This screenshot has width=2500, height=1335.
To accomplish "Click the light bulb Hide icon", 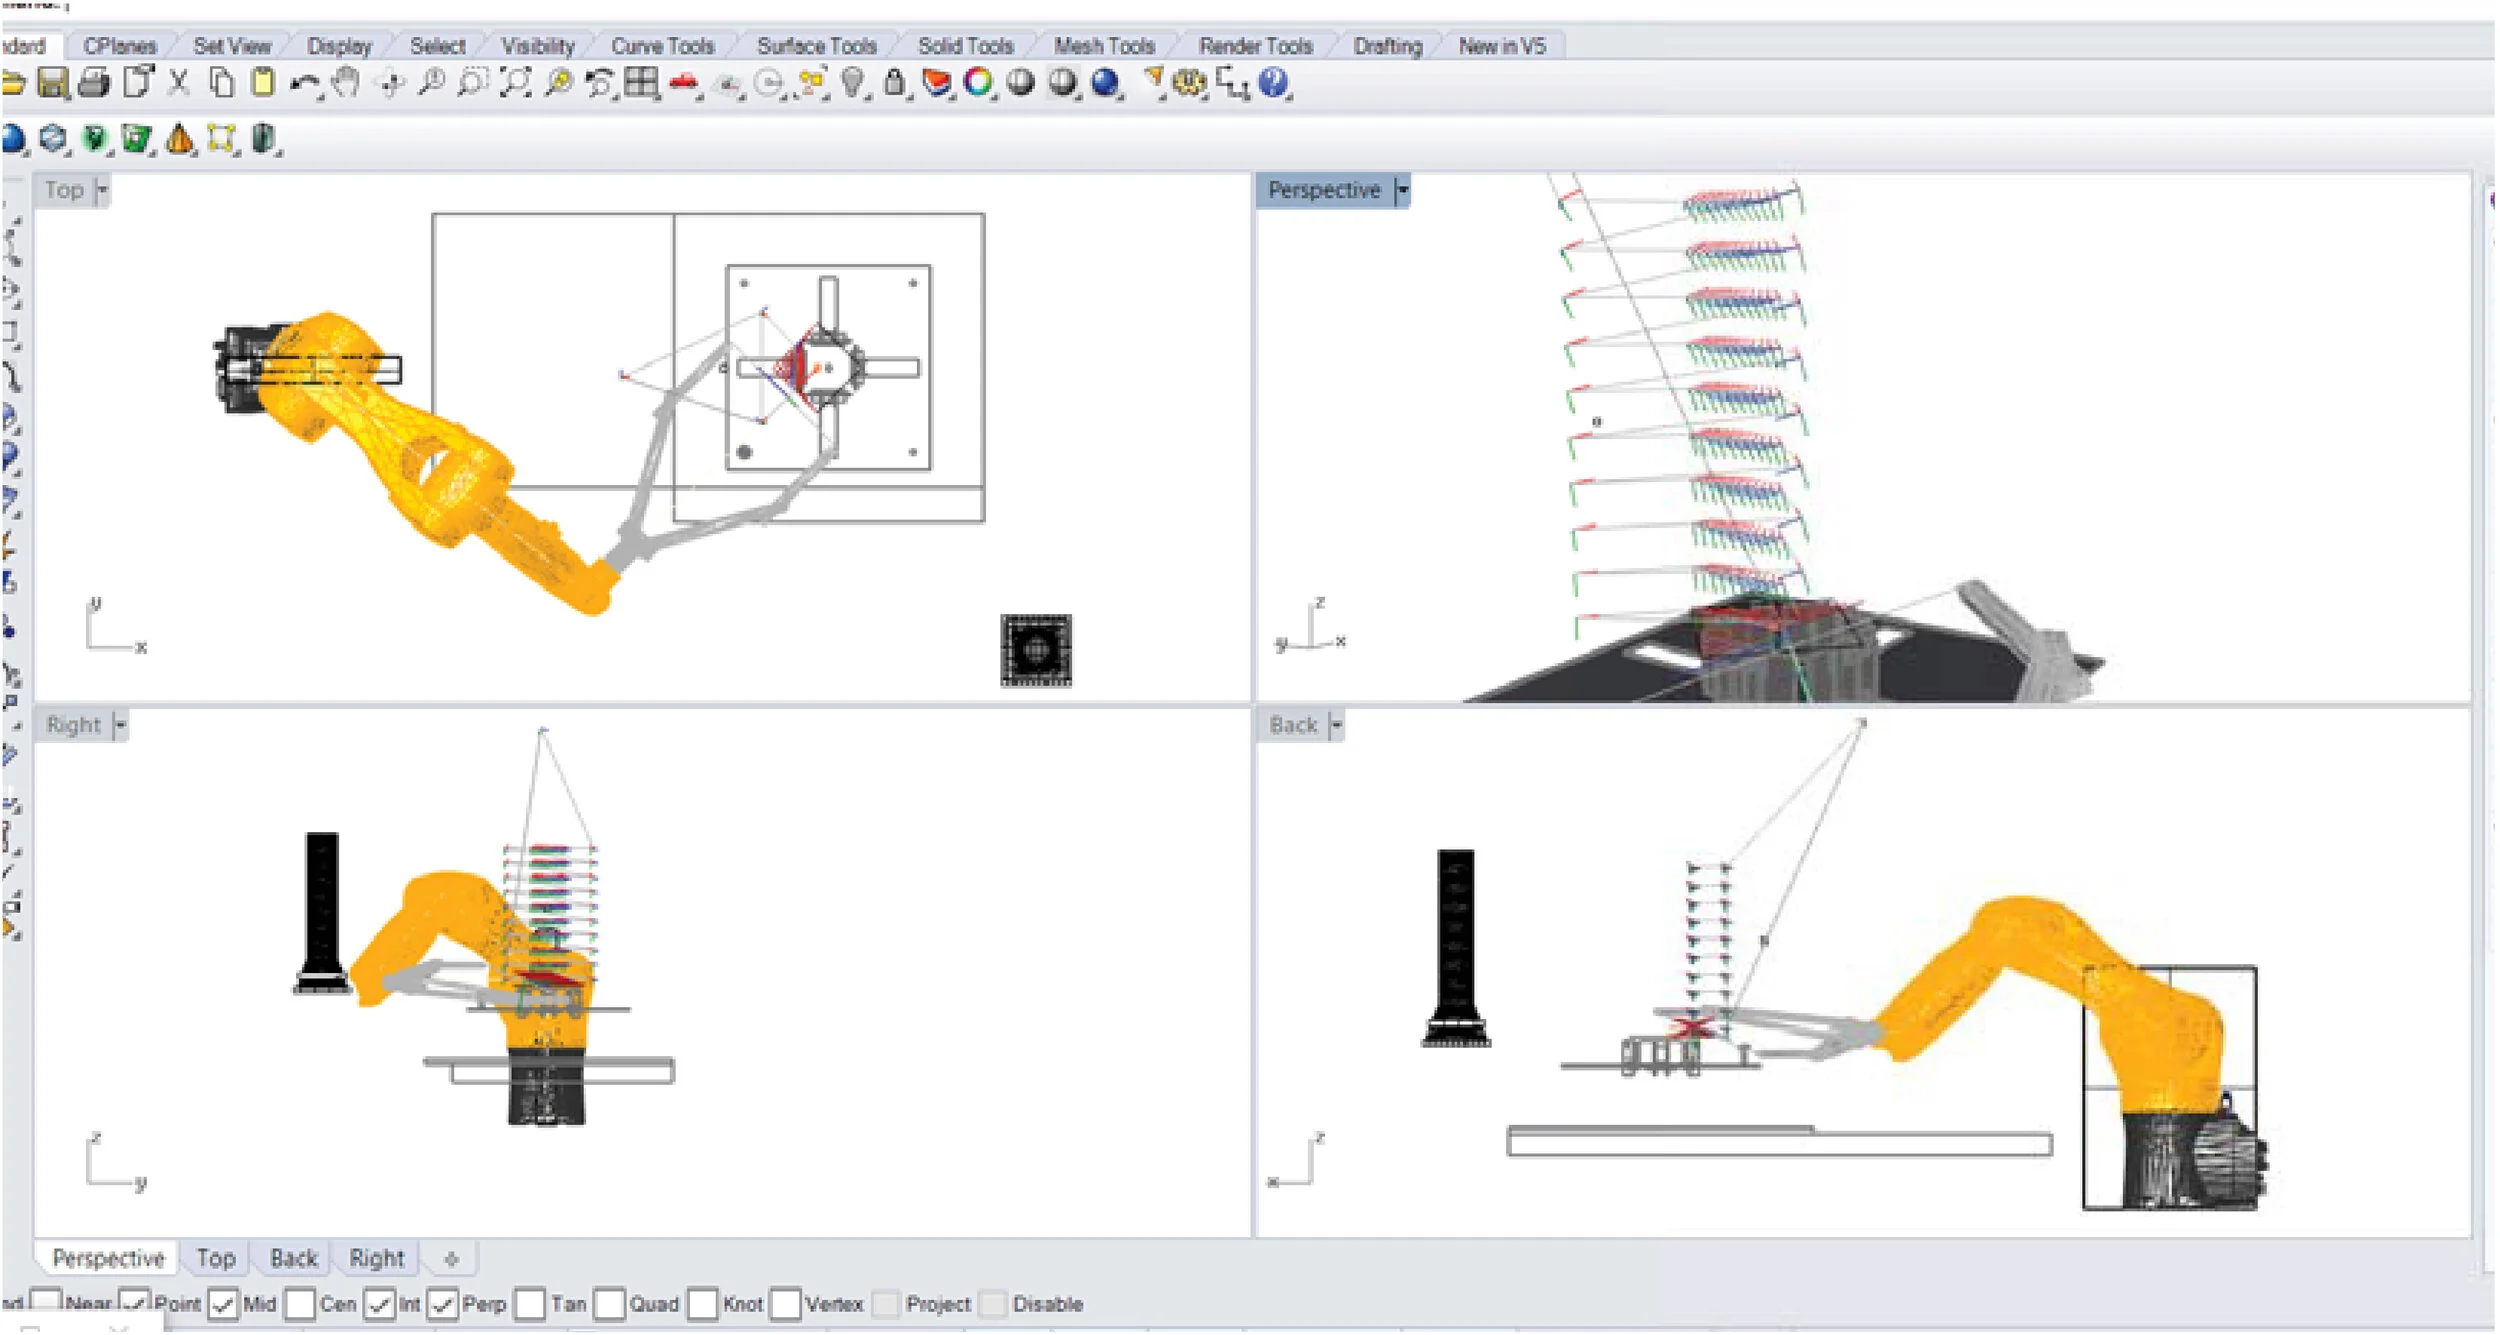I will pyautogui.click(x=852, y=83).
